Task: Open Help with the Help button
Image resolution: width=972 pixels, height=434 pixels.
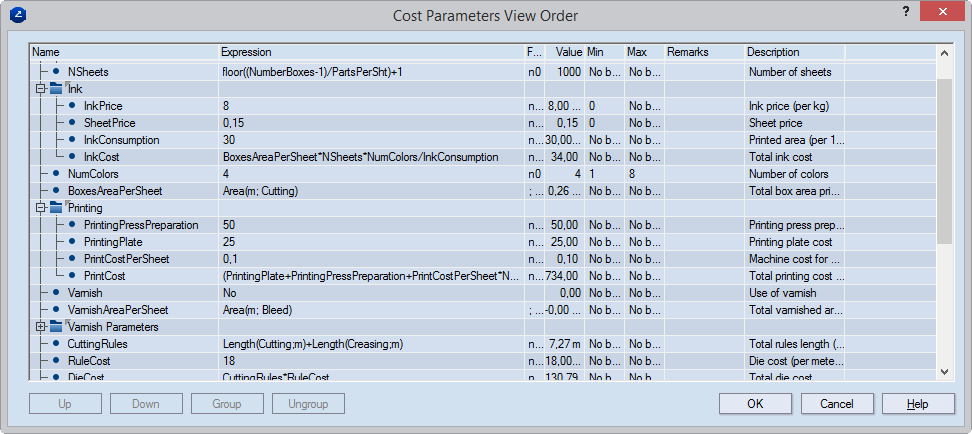Action: click(x=917, y=404)
